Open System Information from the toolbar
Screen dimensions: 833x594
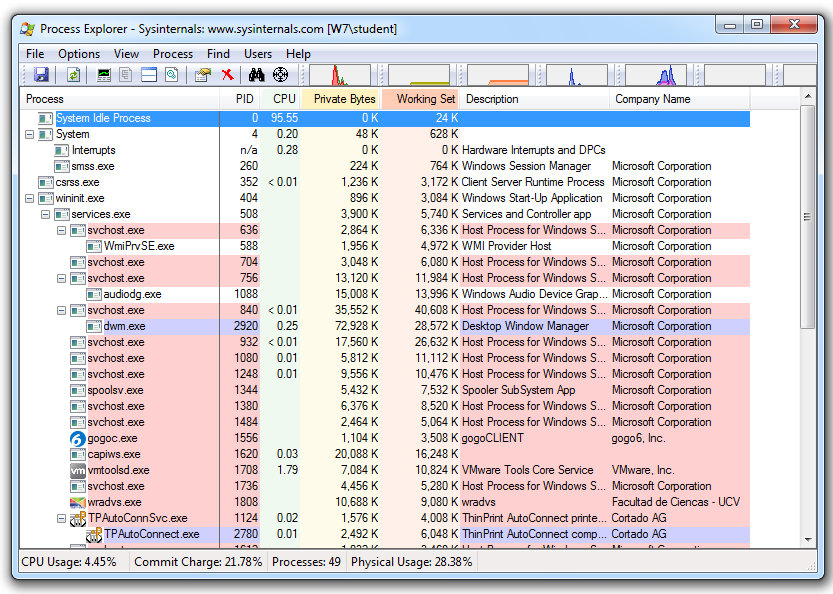(104, 75)
